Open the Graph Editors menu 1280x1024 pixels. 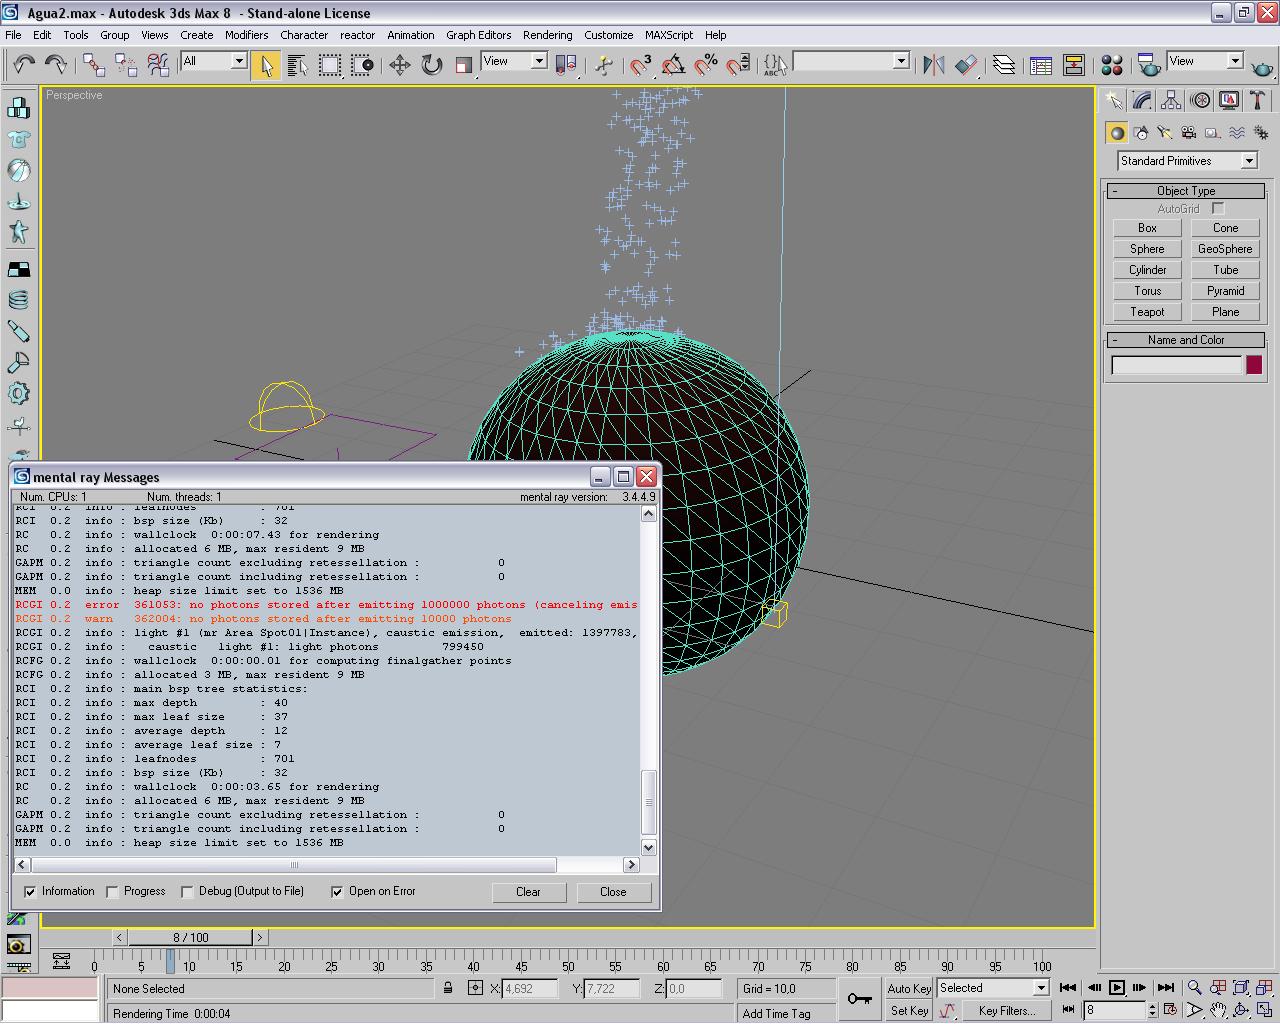pyautogui.click(x=478, y=35)
